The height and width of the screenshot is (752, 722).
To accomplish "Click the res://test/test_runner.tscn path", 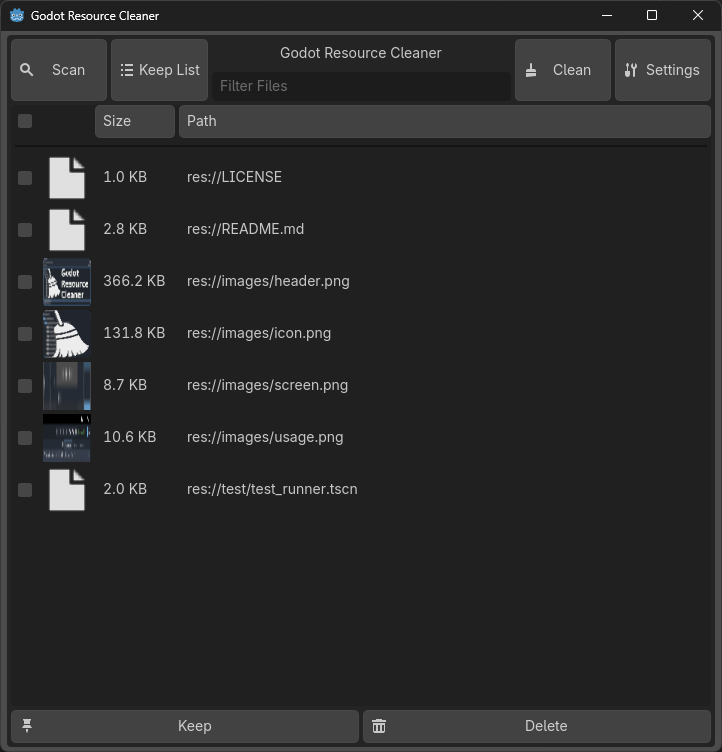I will pos(272,489).
